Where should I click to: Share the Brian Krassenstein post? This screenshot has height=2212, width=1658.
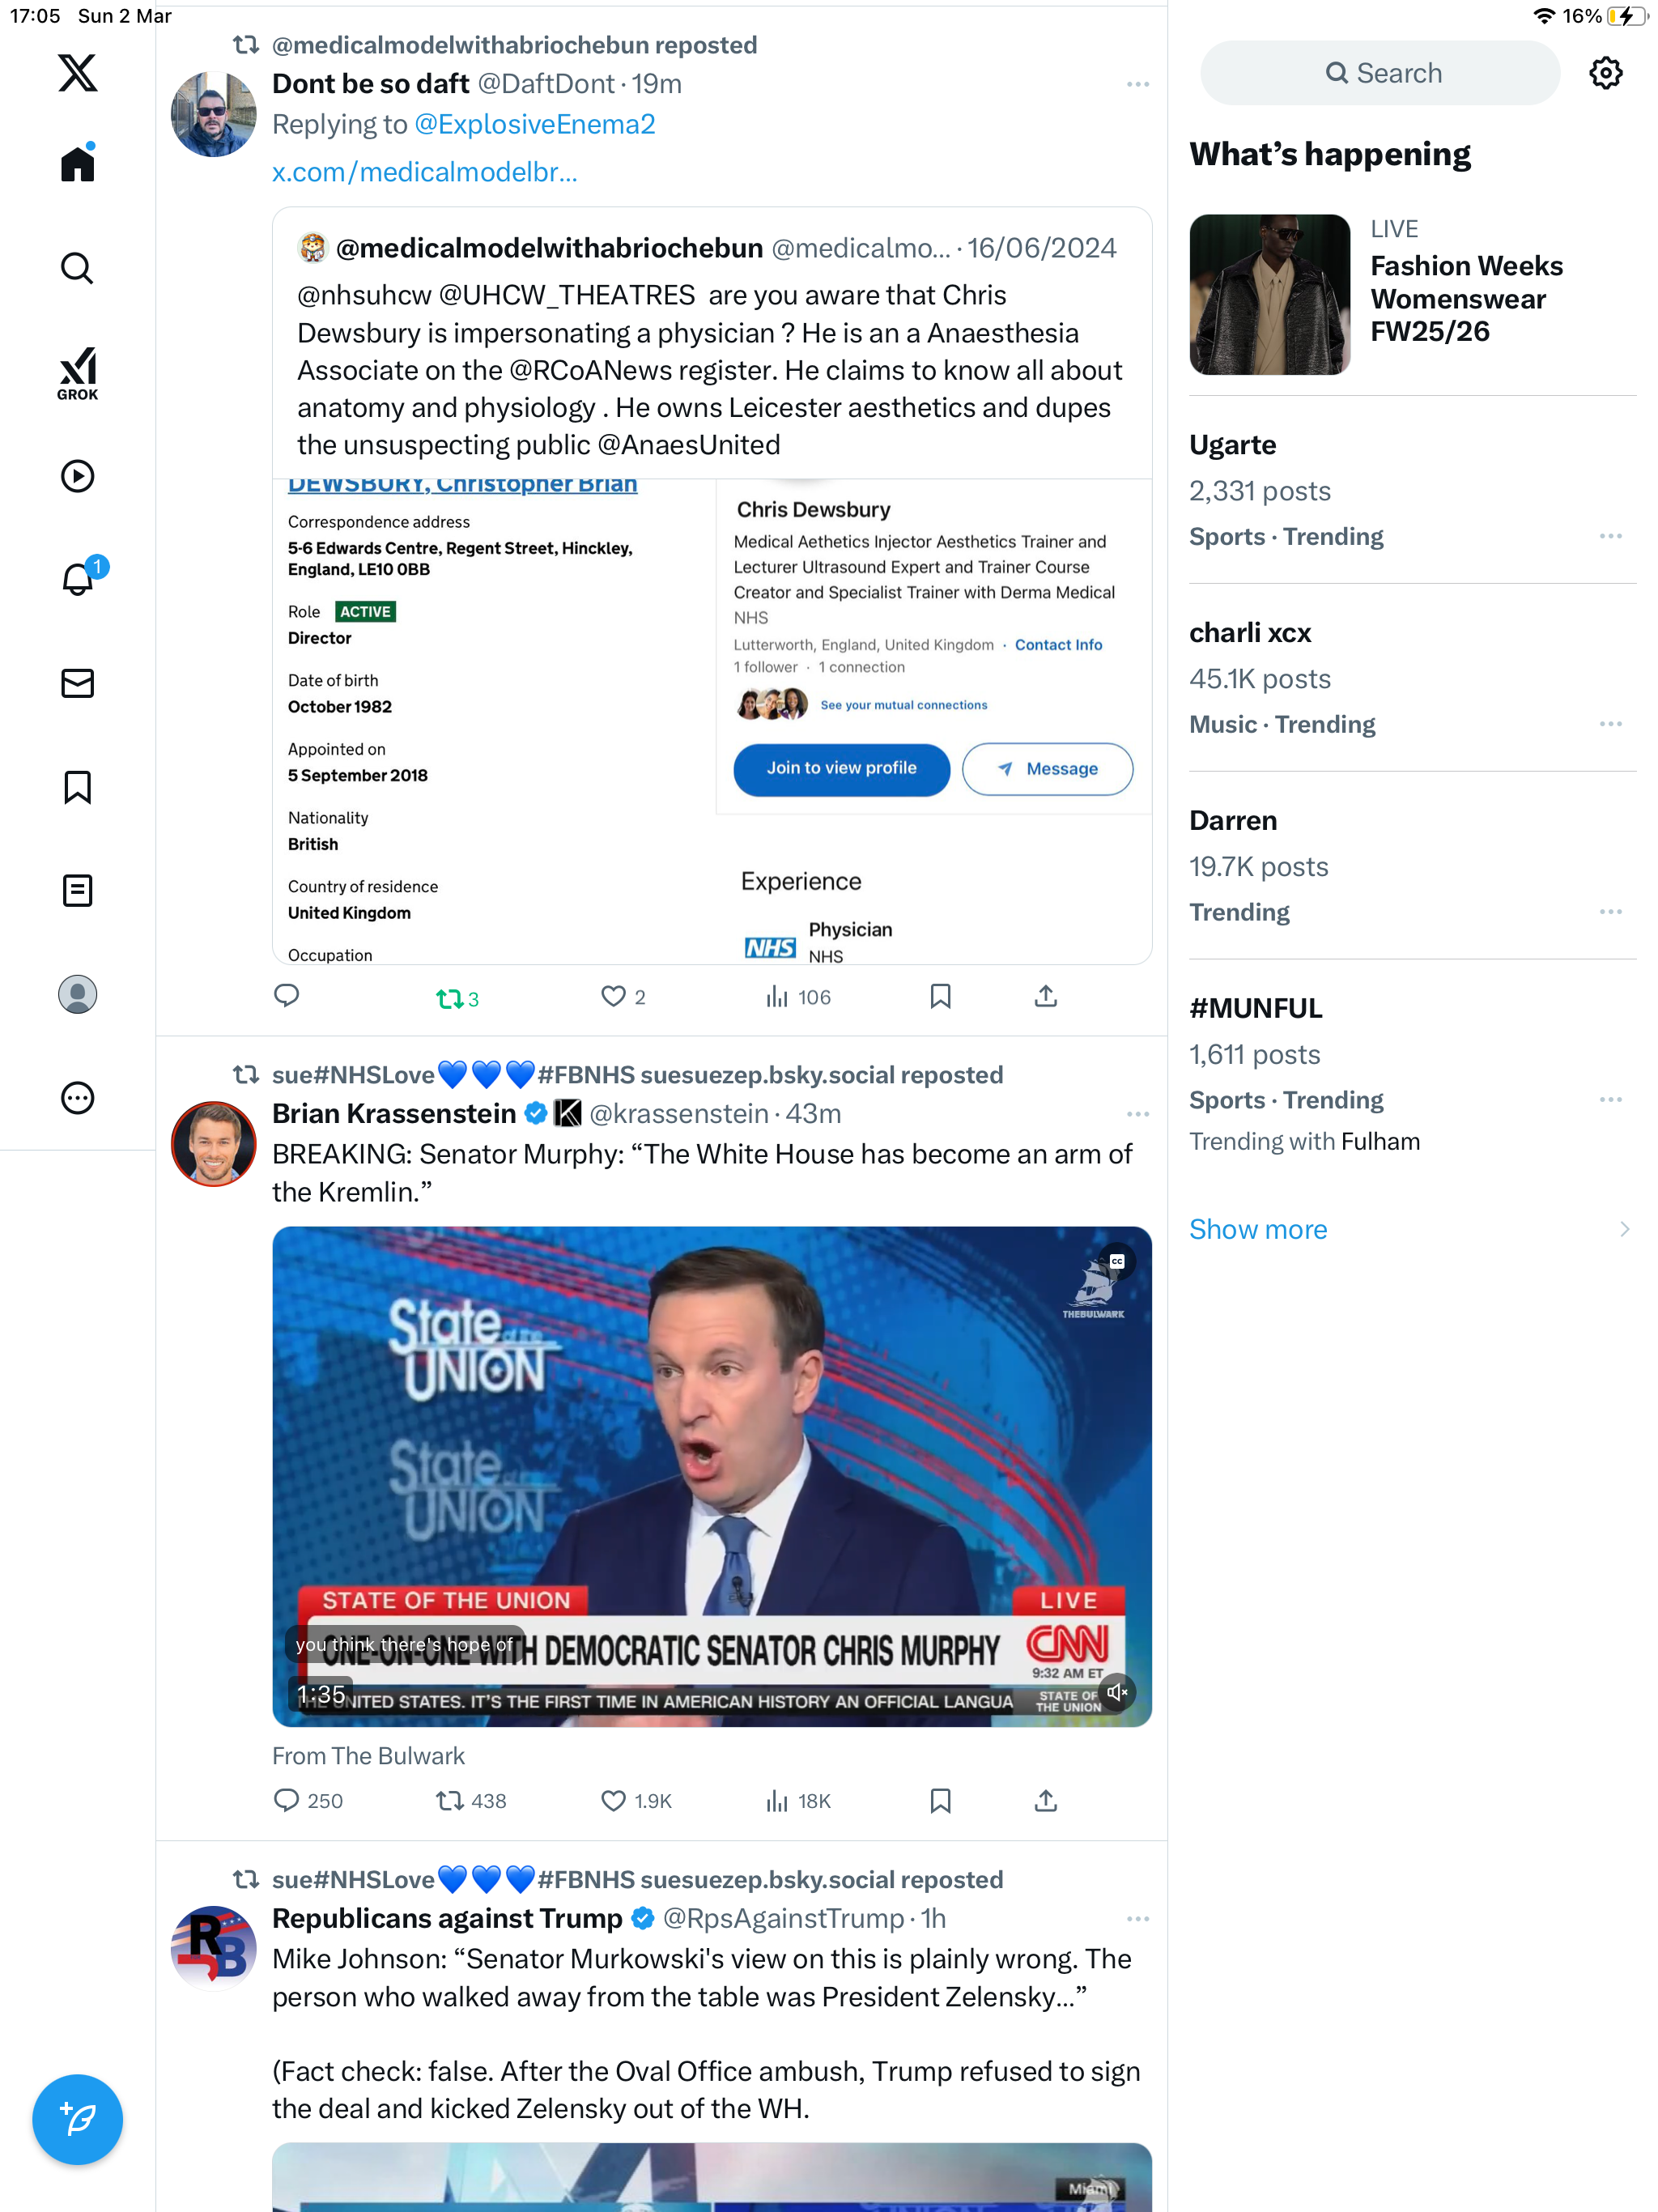(x=1045, y=1800)
